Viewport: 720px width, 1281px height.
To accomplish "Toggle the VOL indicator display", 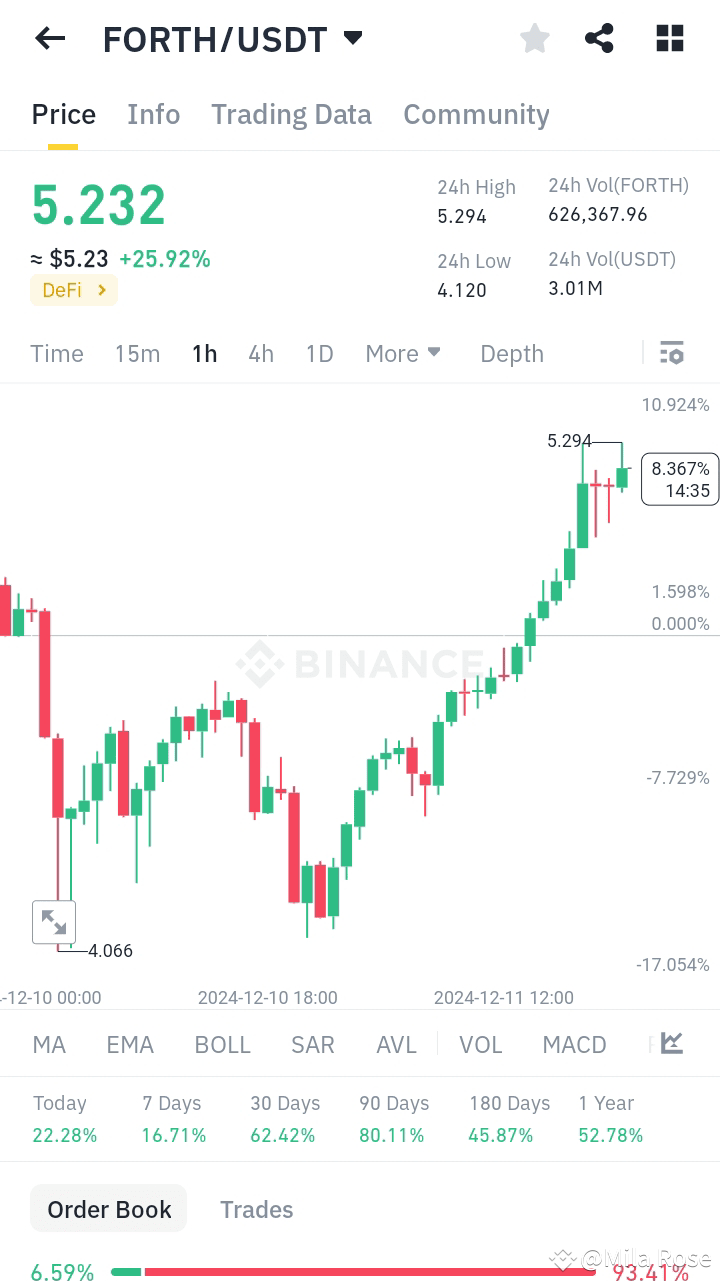I will point(481,1044).
